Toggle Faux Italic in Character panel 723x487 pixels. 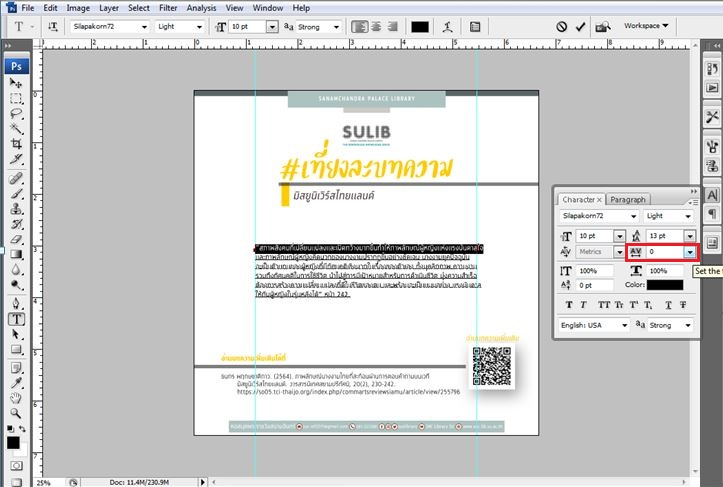[x=583, y=305]
